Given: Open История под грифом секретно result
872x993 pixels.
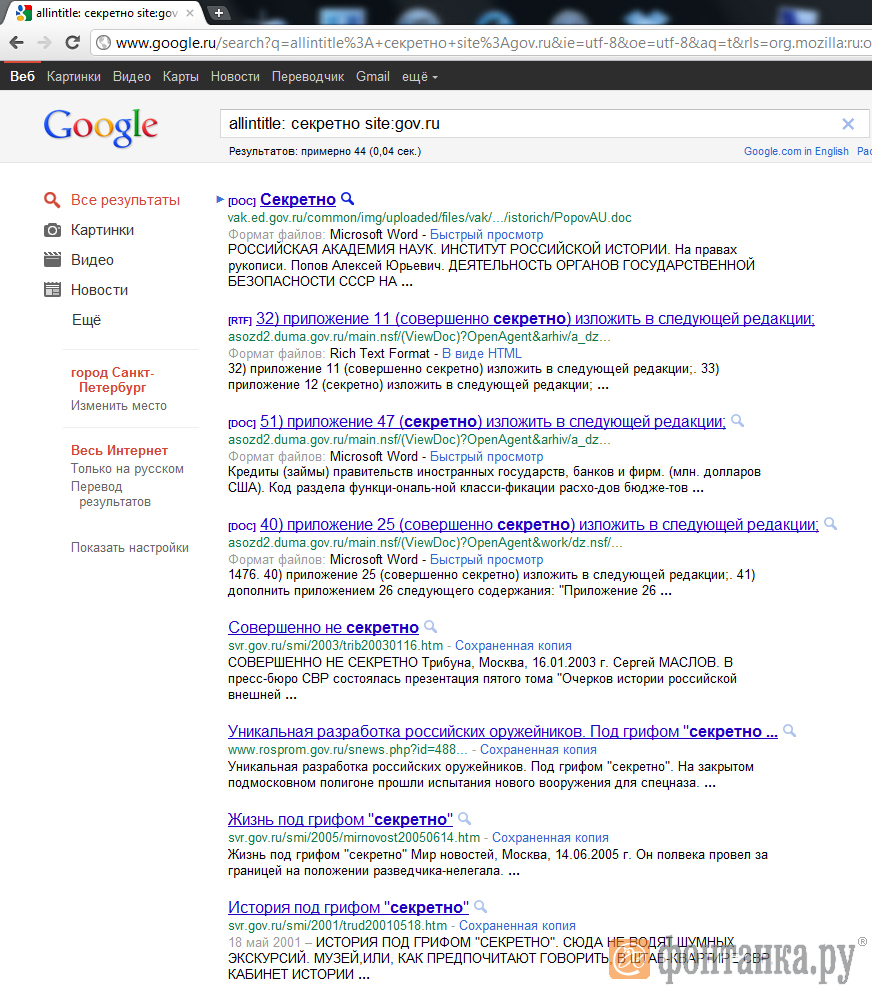Looking at the screenshot, I should pyautogui.click(x=348, y=907).
